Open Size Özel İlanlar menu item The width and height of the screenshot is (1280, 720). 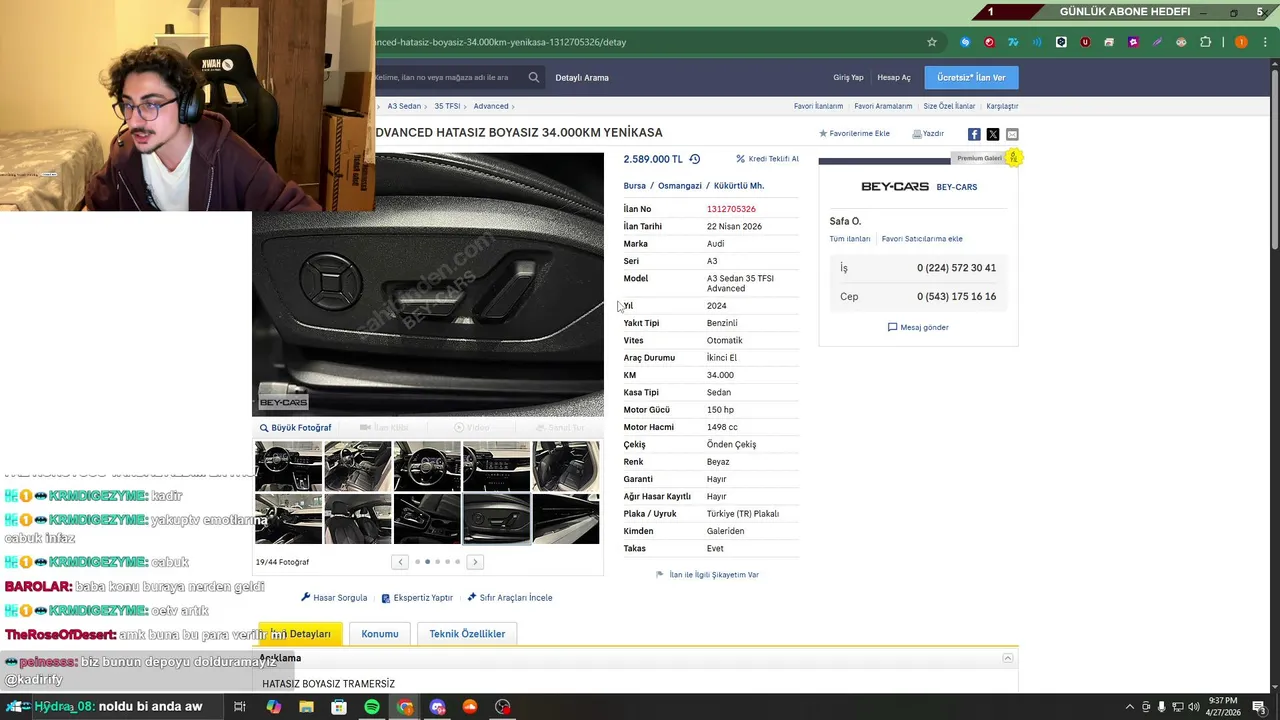coord(949,106)
